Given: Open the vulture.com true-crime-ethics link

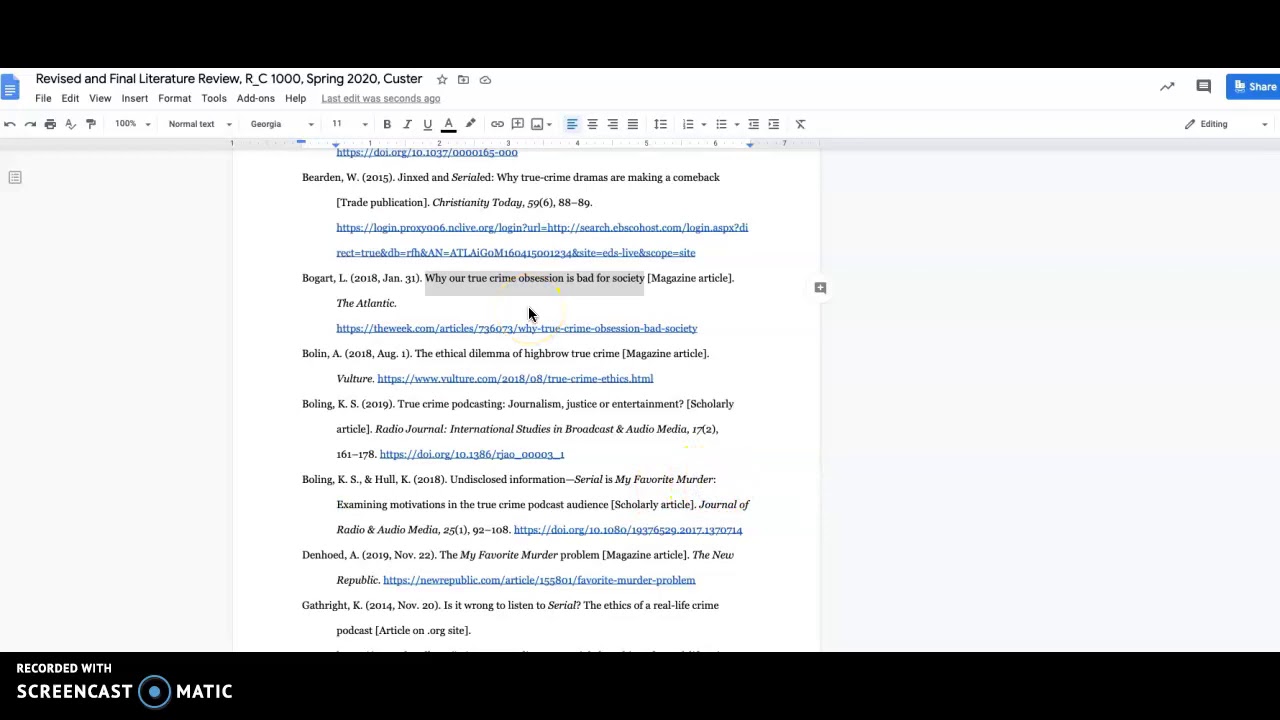Looking at the screenshot, I should tap(515, 378).
